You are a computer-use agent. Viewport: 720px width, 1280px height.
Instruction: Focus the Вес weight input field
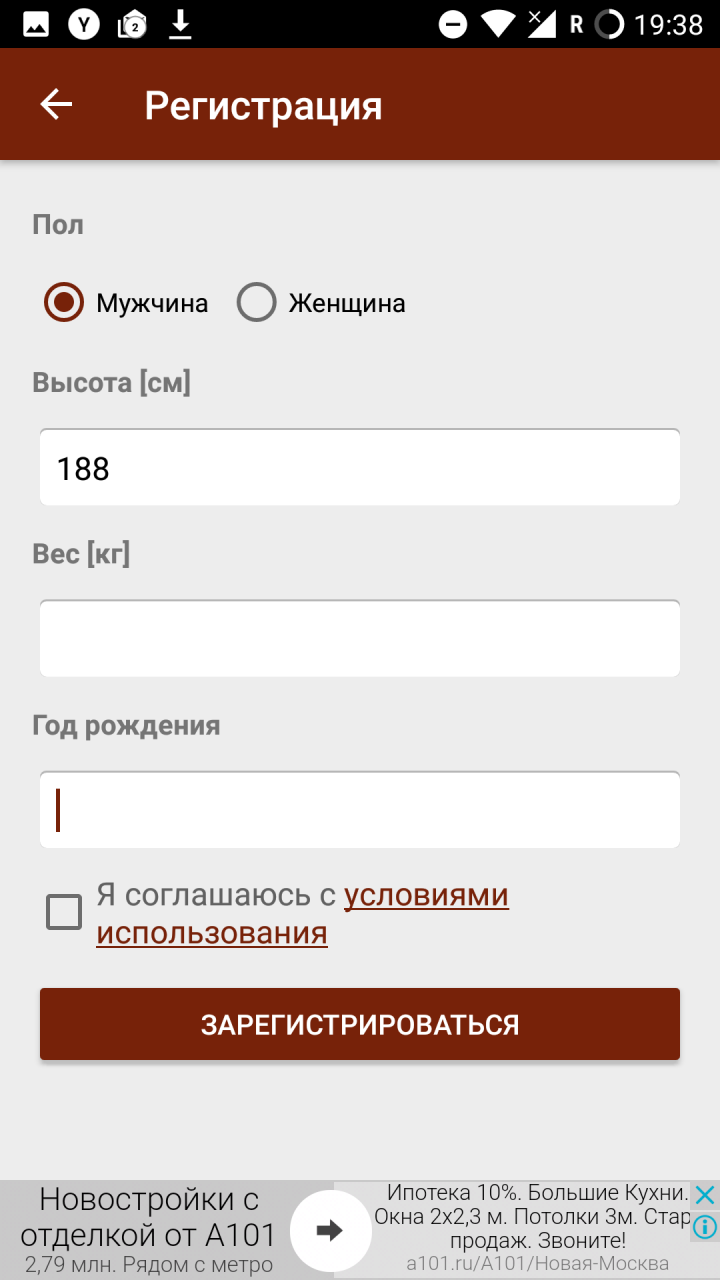[360, 639]
